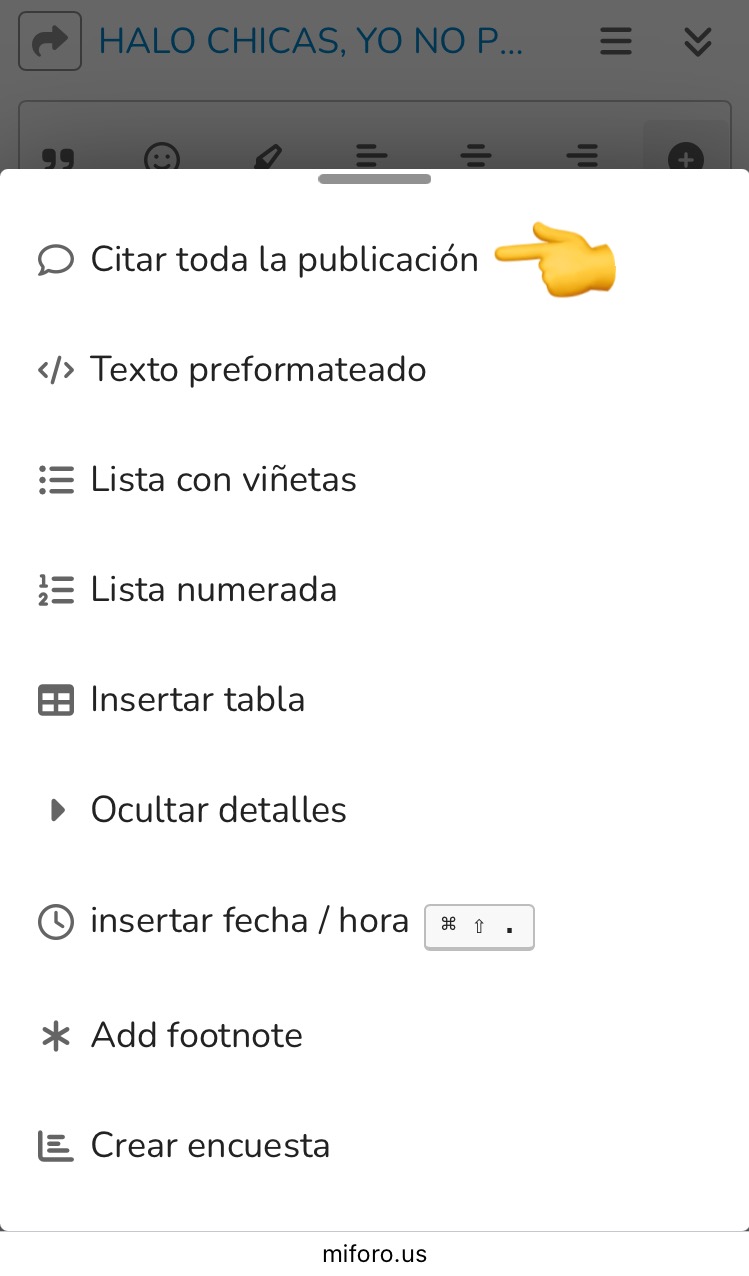
Task: Choose Citar toda la publicación
Action: coord(284,260)
